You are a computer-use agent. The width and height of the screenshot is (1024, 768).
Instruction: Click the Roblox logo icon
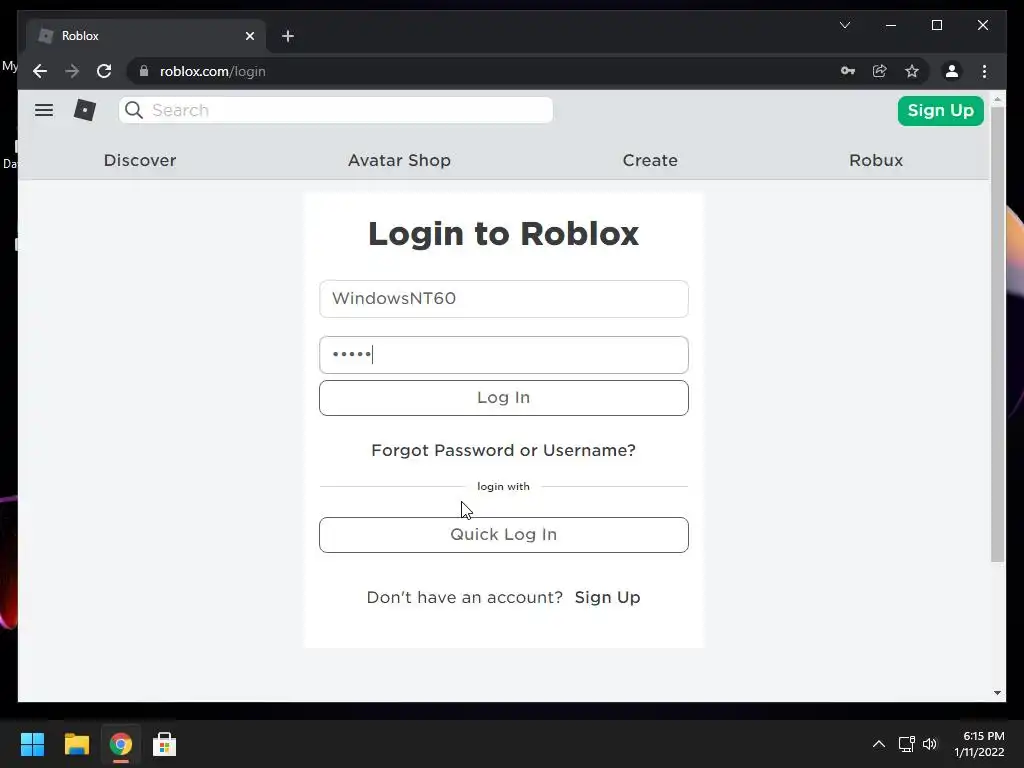85,110
